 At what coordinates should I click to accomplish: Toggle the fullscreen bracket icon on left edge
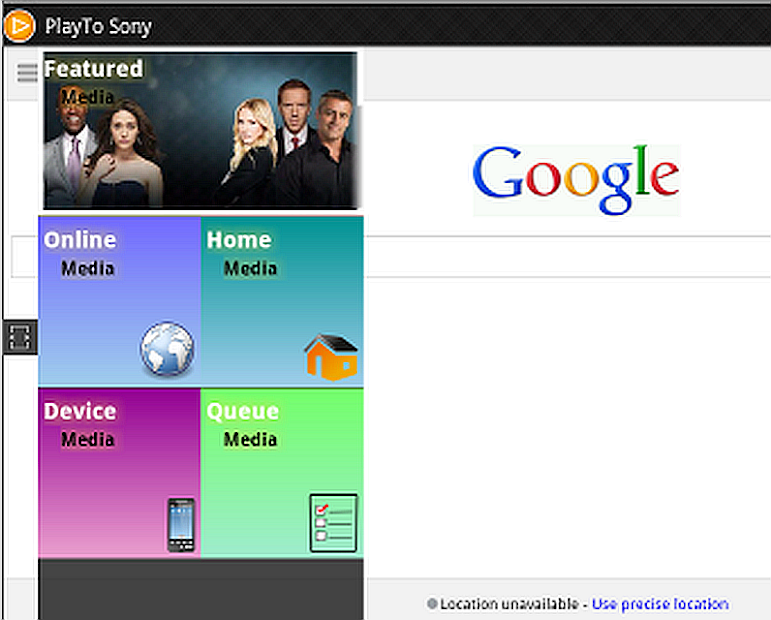[20, 338]
